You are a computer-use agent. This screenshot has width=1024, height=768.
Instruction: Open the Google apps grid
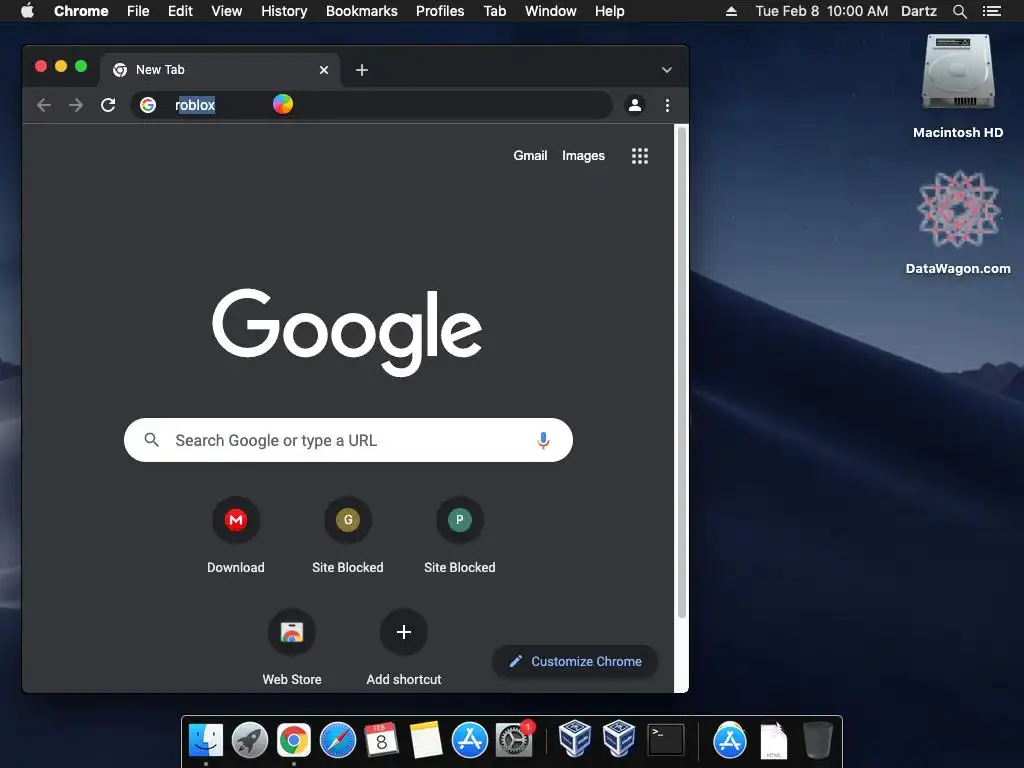point(640,155)
